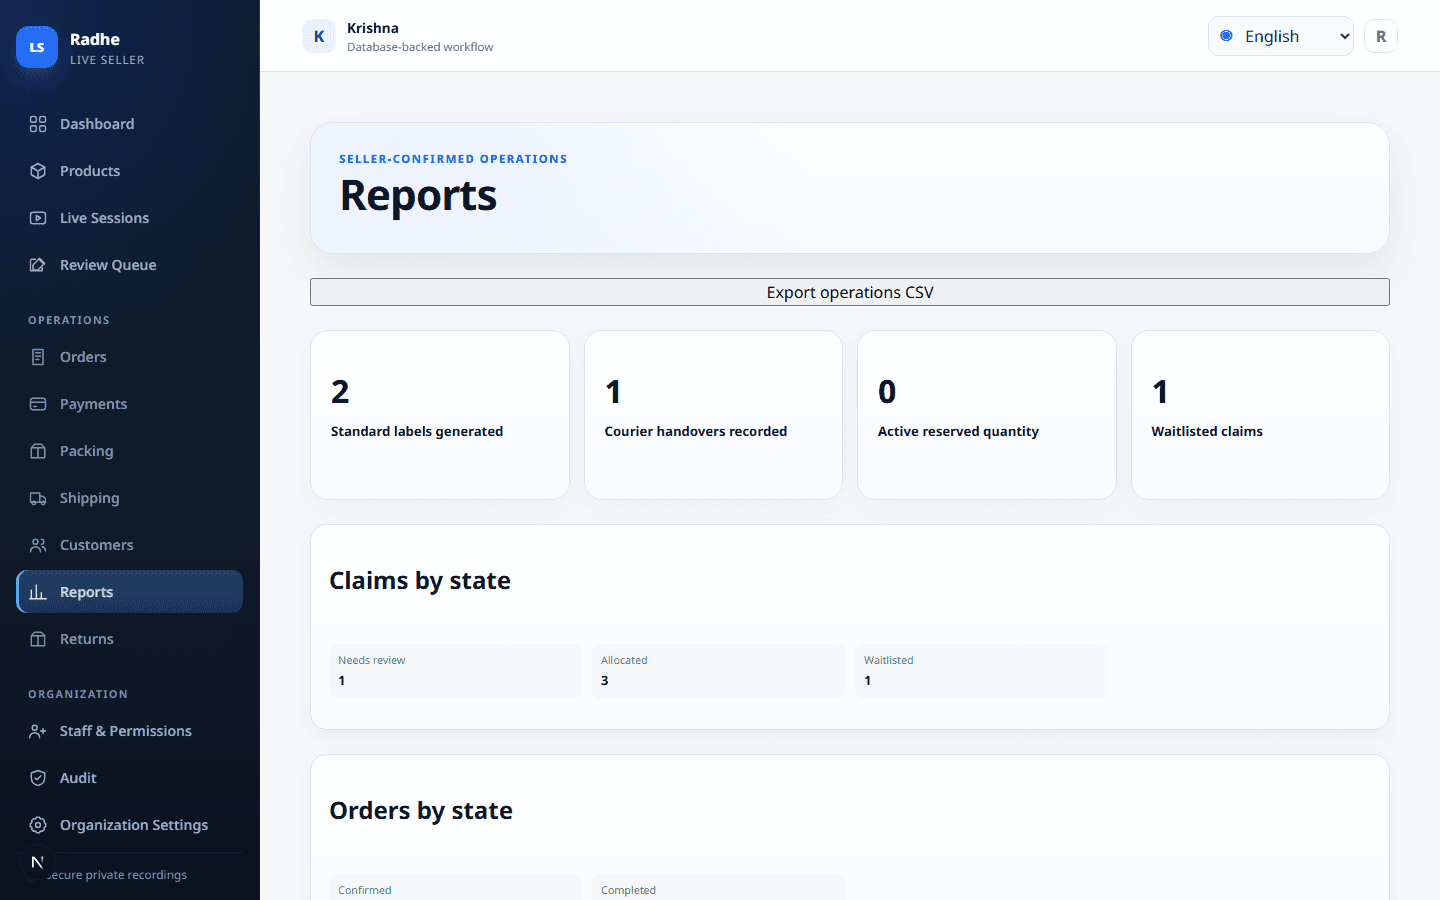Screen dimensions: 1440x900
Task: Open the Orders section
Action: tap(130, 357)
